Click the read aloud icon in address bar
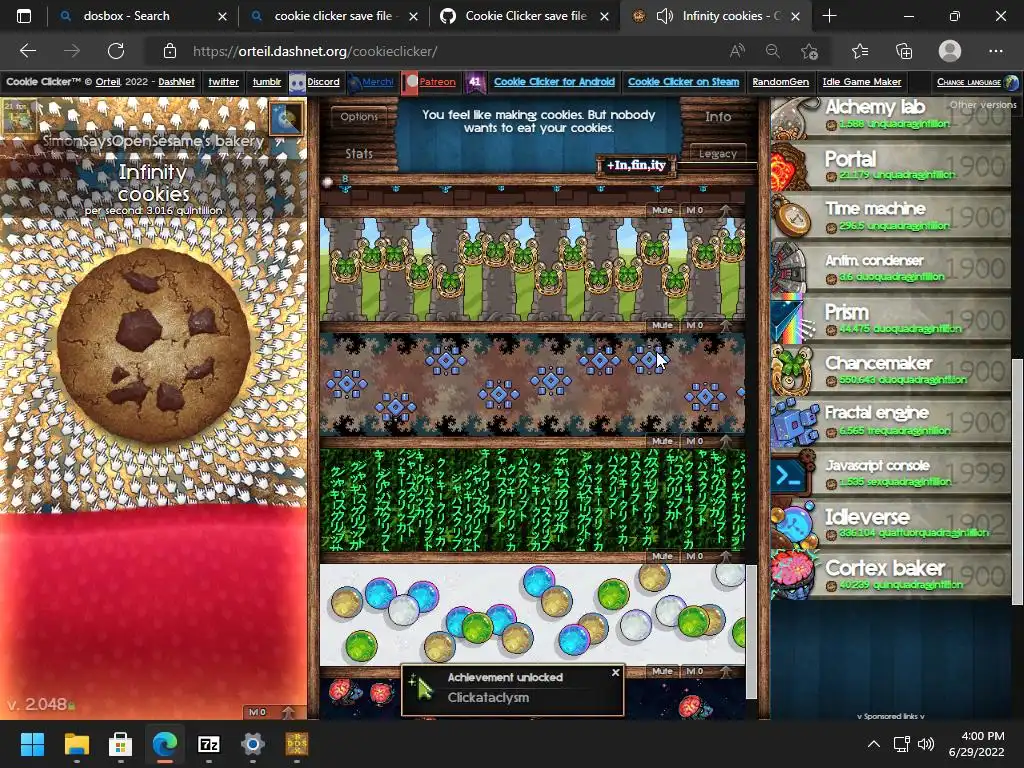The width and height of the screenshot is (1024, 768). click(737, 51)
